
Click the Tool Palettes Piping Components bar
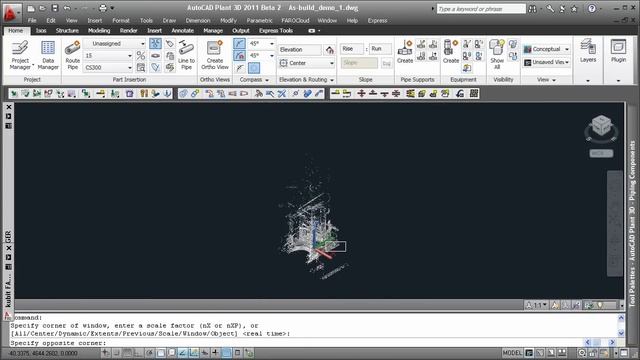click(x=632, y=224)
